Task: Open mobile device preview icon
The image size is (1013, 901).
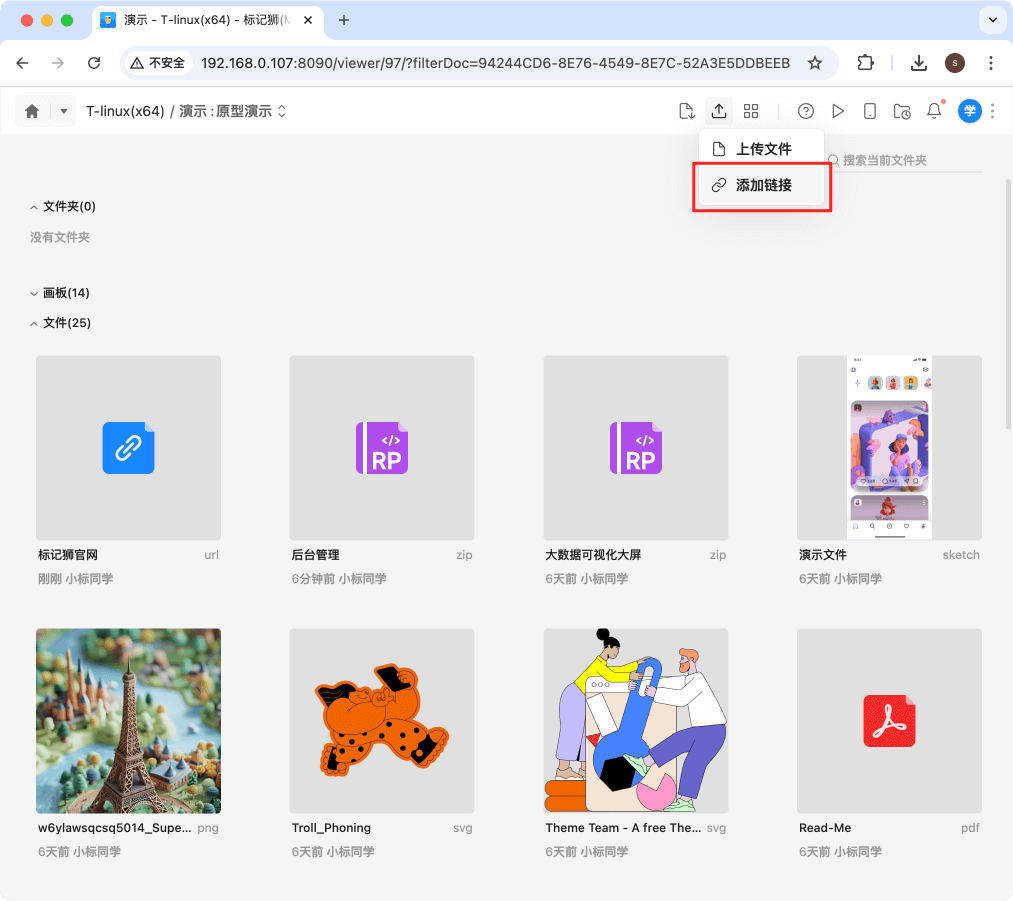Action: coord(870,111)
